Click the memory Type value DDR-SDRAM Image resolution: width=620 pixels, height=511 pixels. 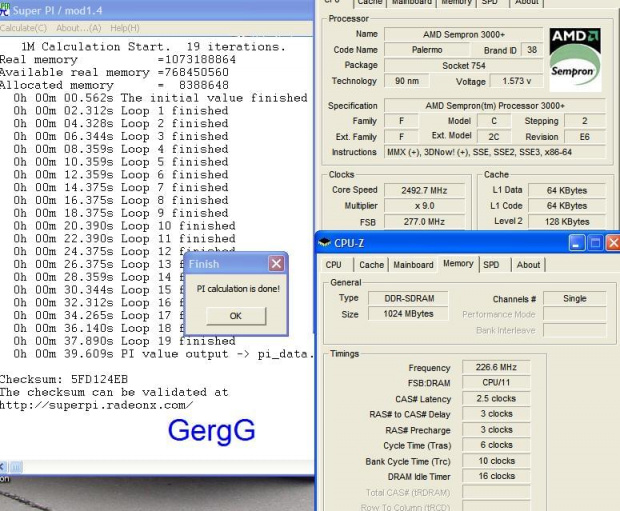point(409,298)
